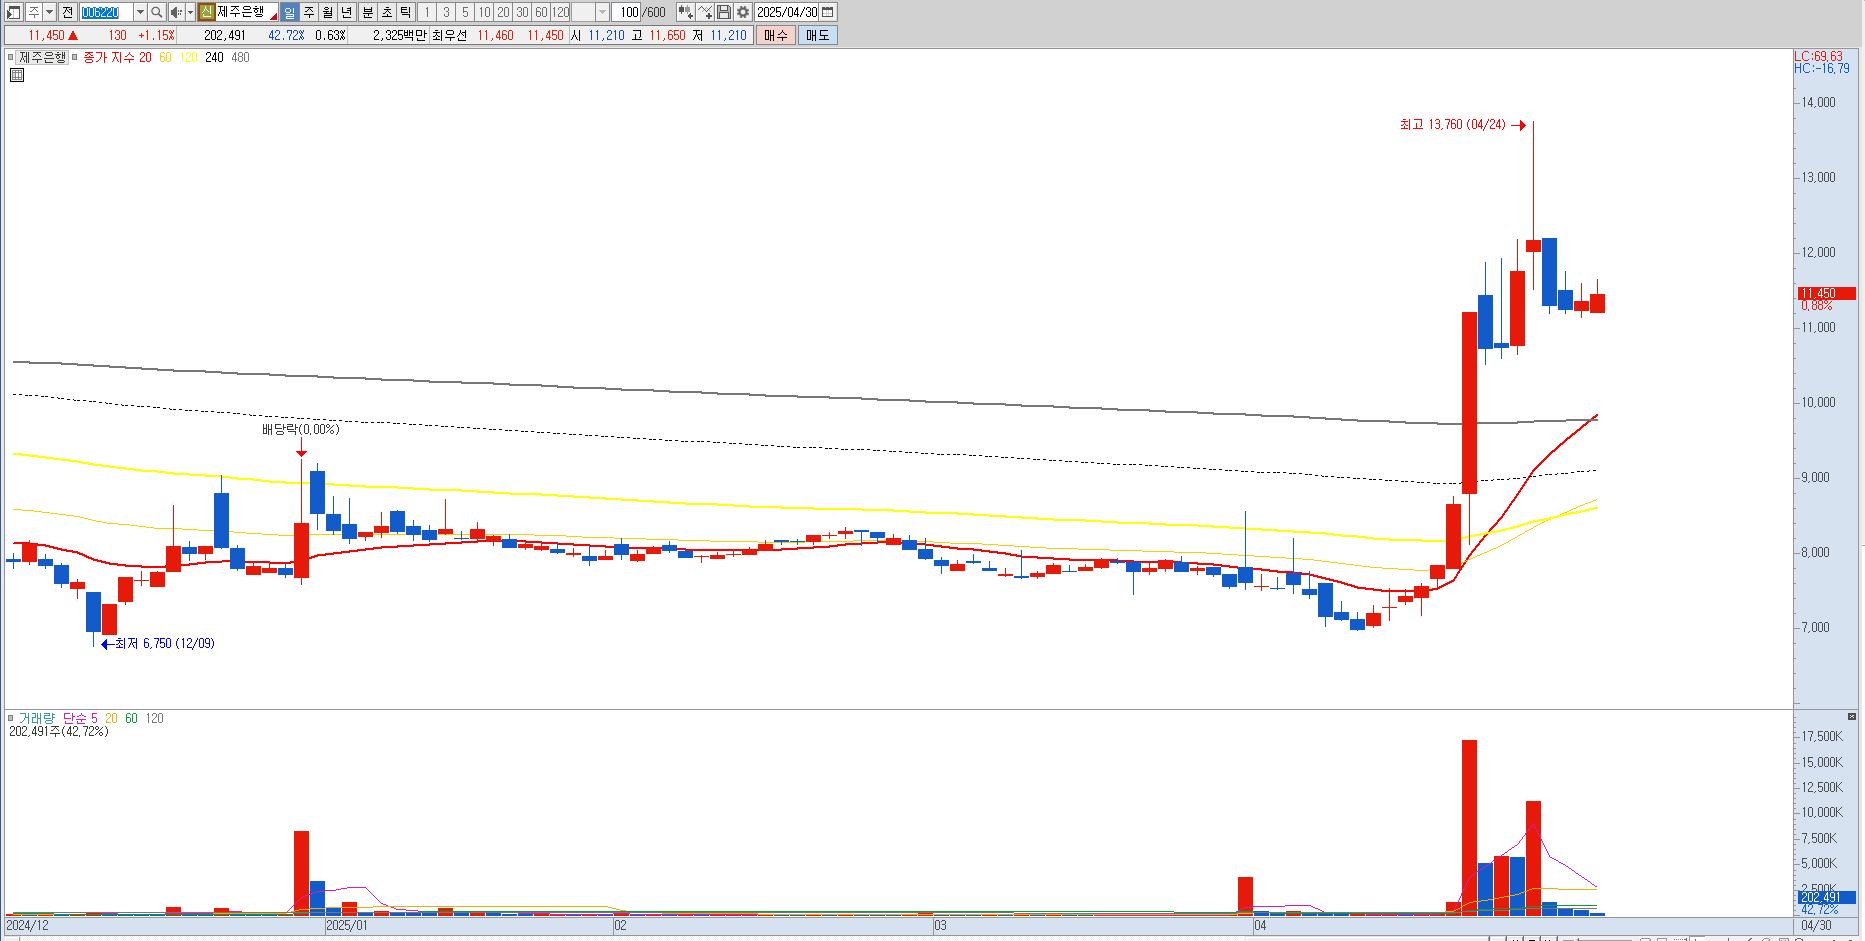
Task: Click the small square before 종가 지수
Action: 75,57
